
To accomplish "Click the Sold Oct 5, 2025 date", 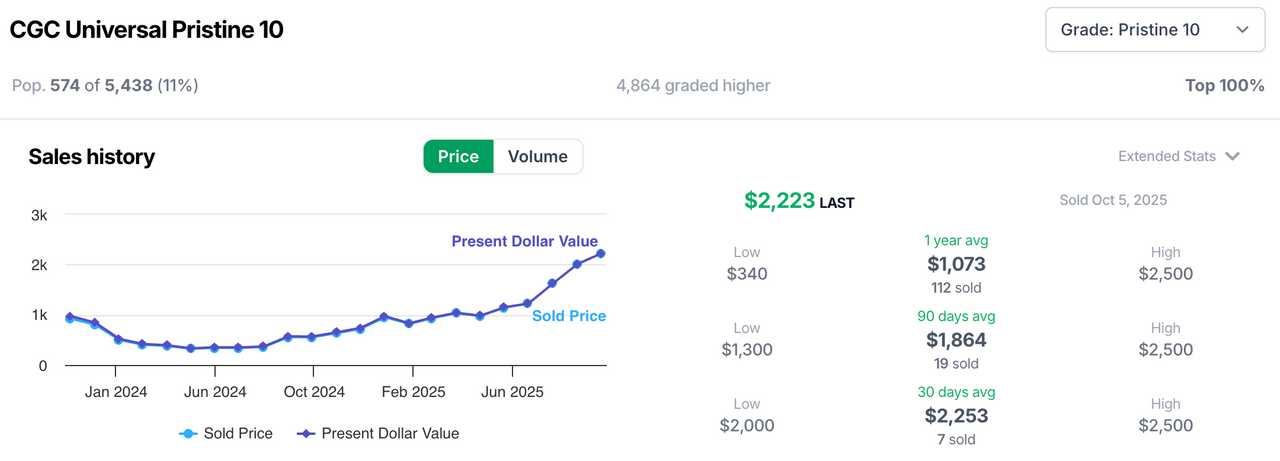I will pos(1113,200).
